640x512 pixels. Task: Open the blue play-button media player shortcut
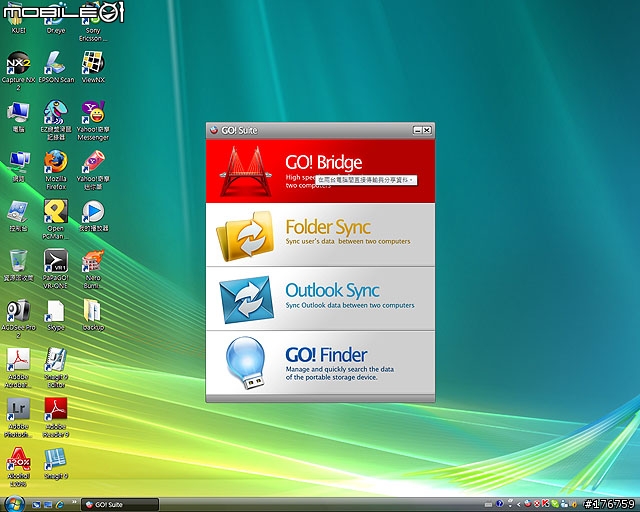[x=93, y=216]
